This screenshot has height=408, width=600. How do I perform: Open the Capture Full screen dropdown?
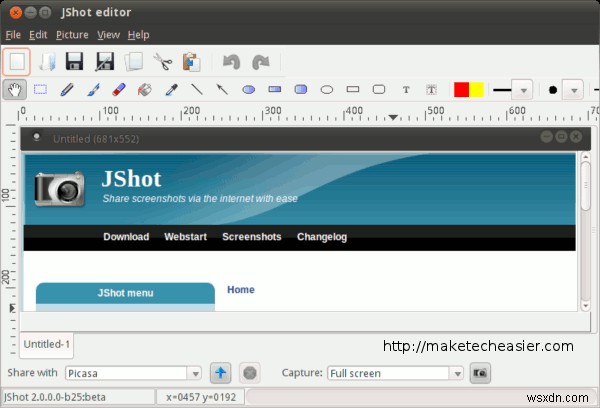pos(395,373)
